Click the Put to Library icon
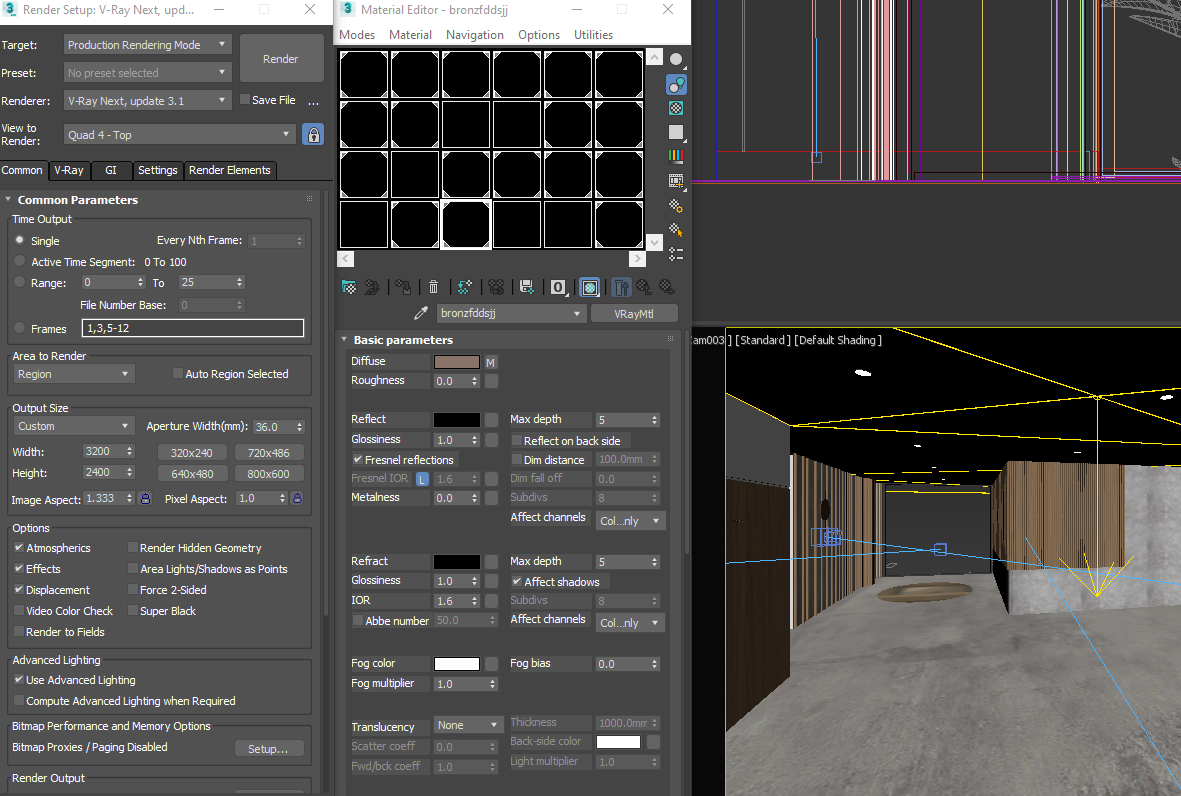Viewport: 1181px width, 796px height. tap(526, 287)
